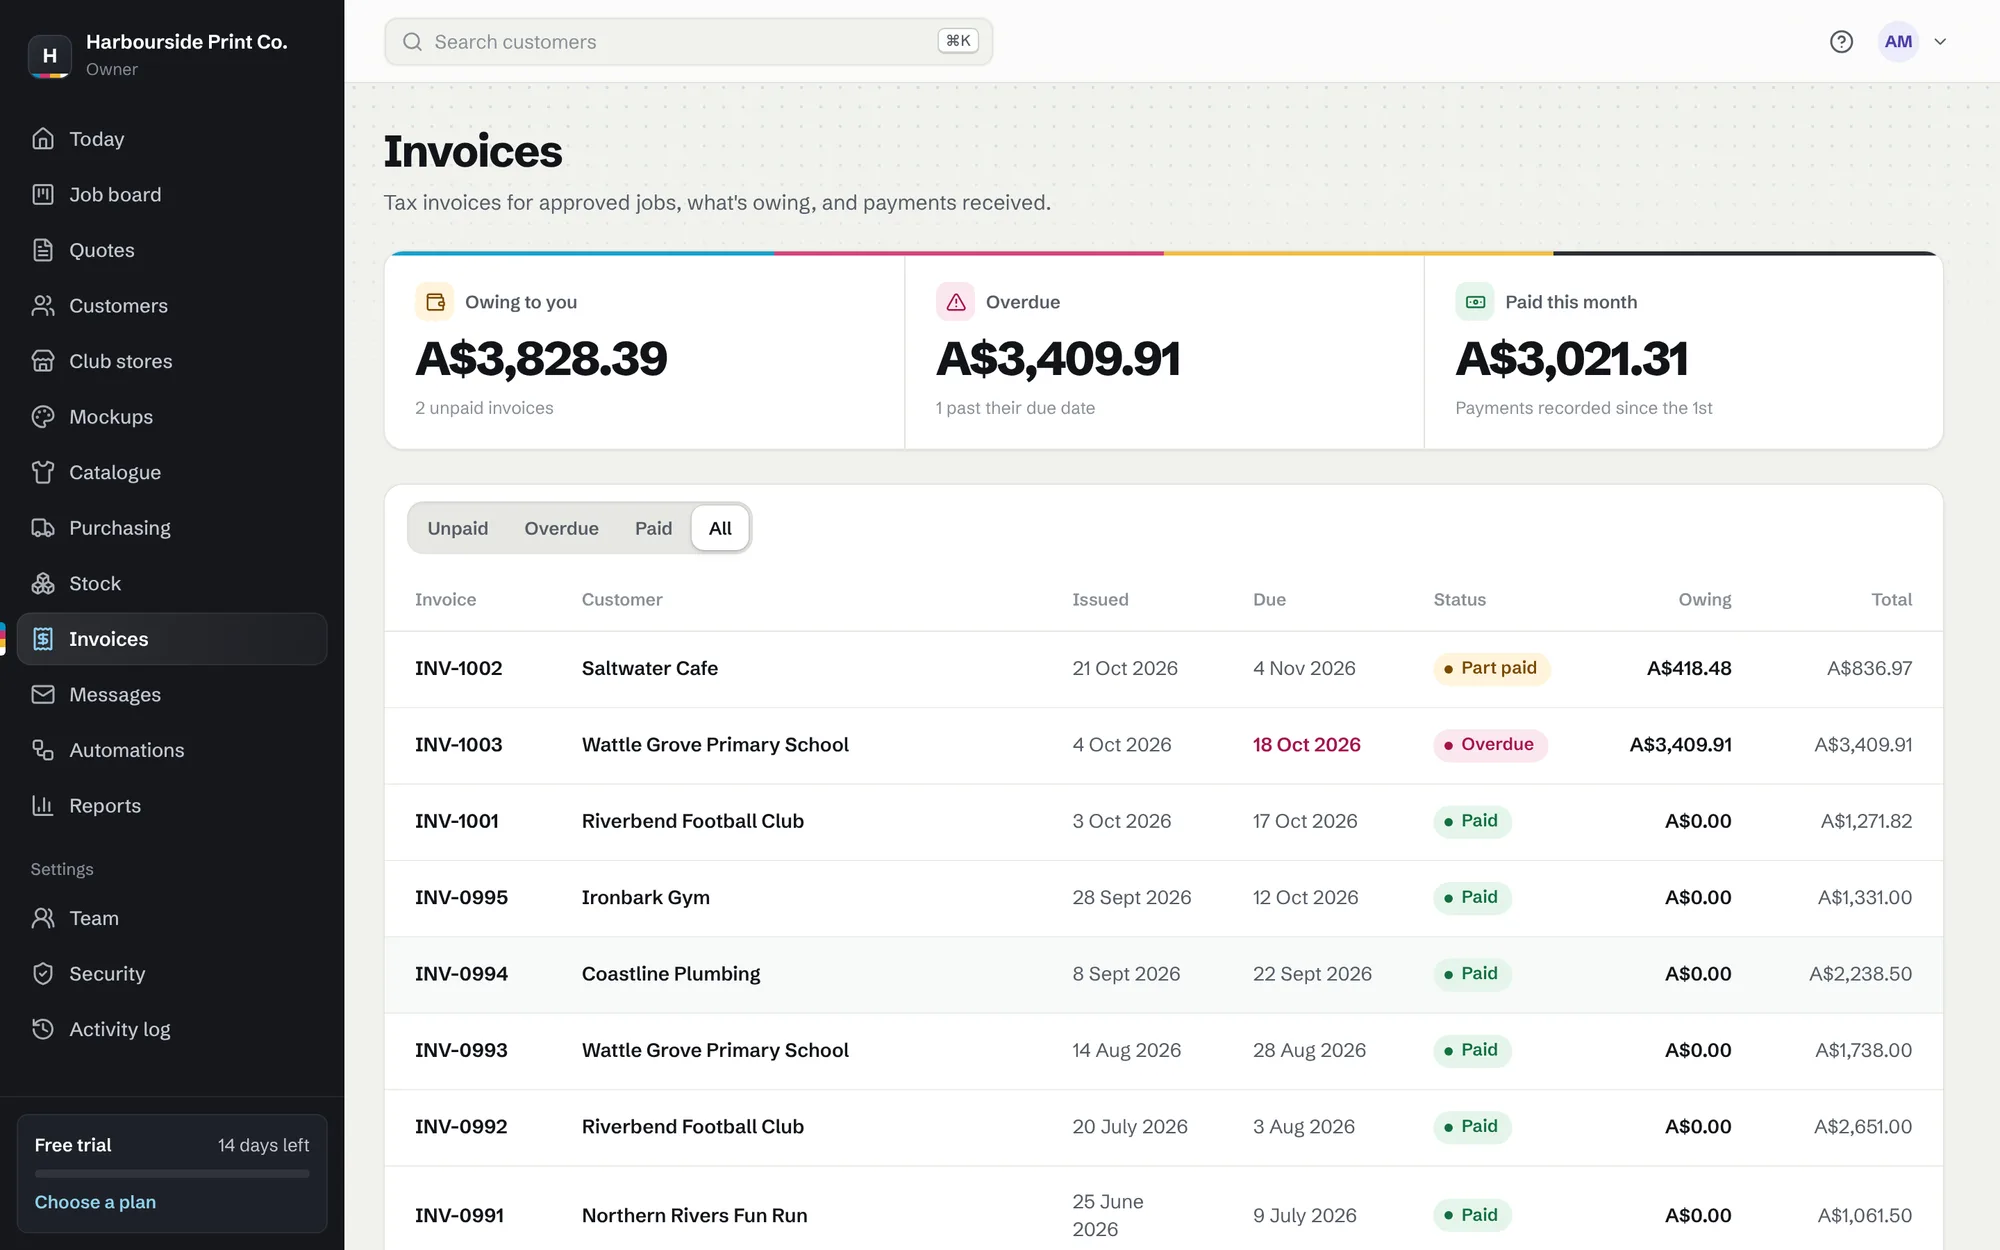Click the Messages envelope icon
Viewport: 2000px width, 1250px height.
[x=43, y=694]
